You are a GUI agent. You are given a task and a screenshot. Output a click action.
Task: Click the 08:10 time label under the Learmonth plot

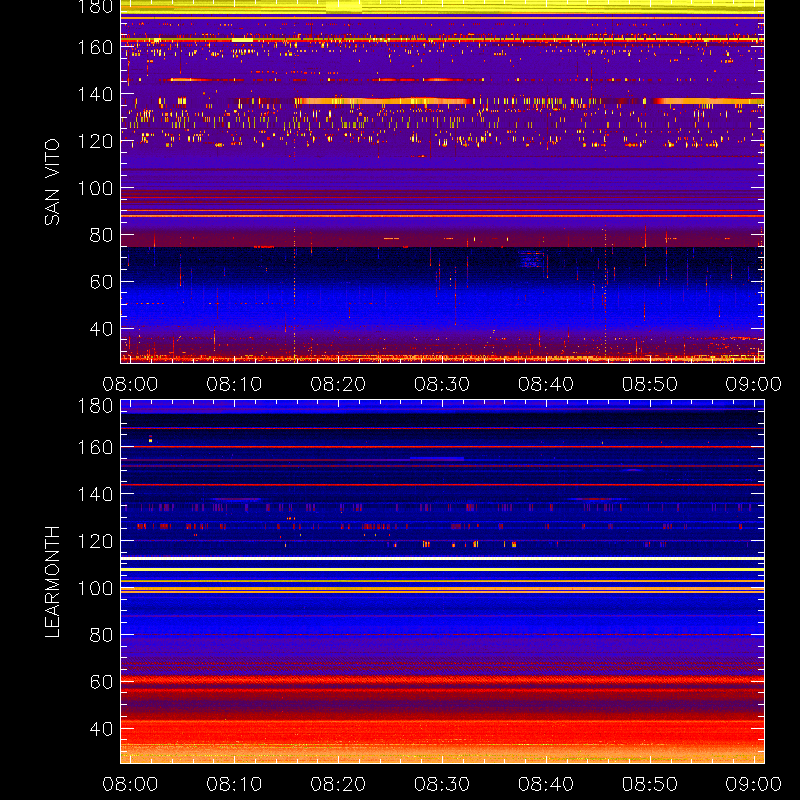pos(234,784)
